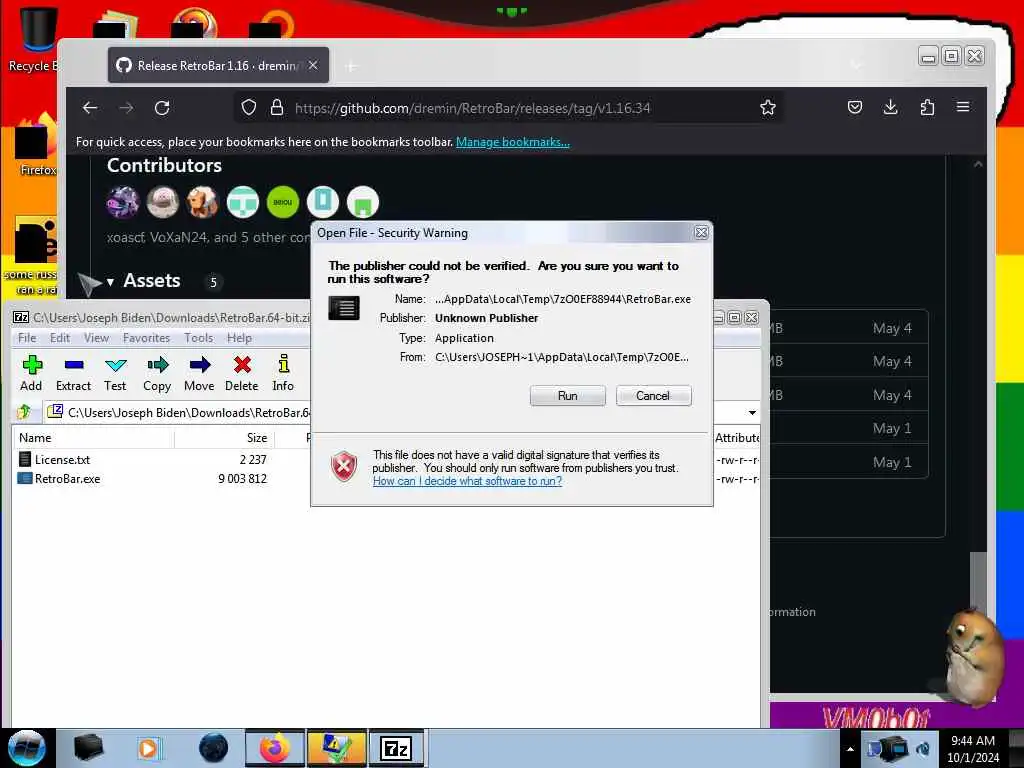The image size is (1024, 768).
Task: Click Run in the security warning
Action: pos(568,396)
